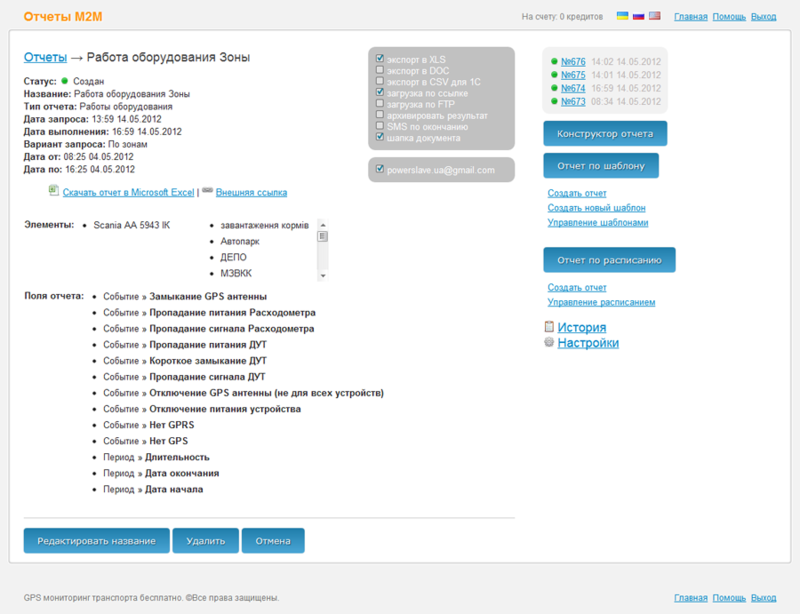800x614 pixels.
Task: Click Создать отчет under Отчет по шаблону
Action: point(577,193)
